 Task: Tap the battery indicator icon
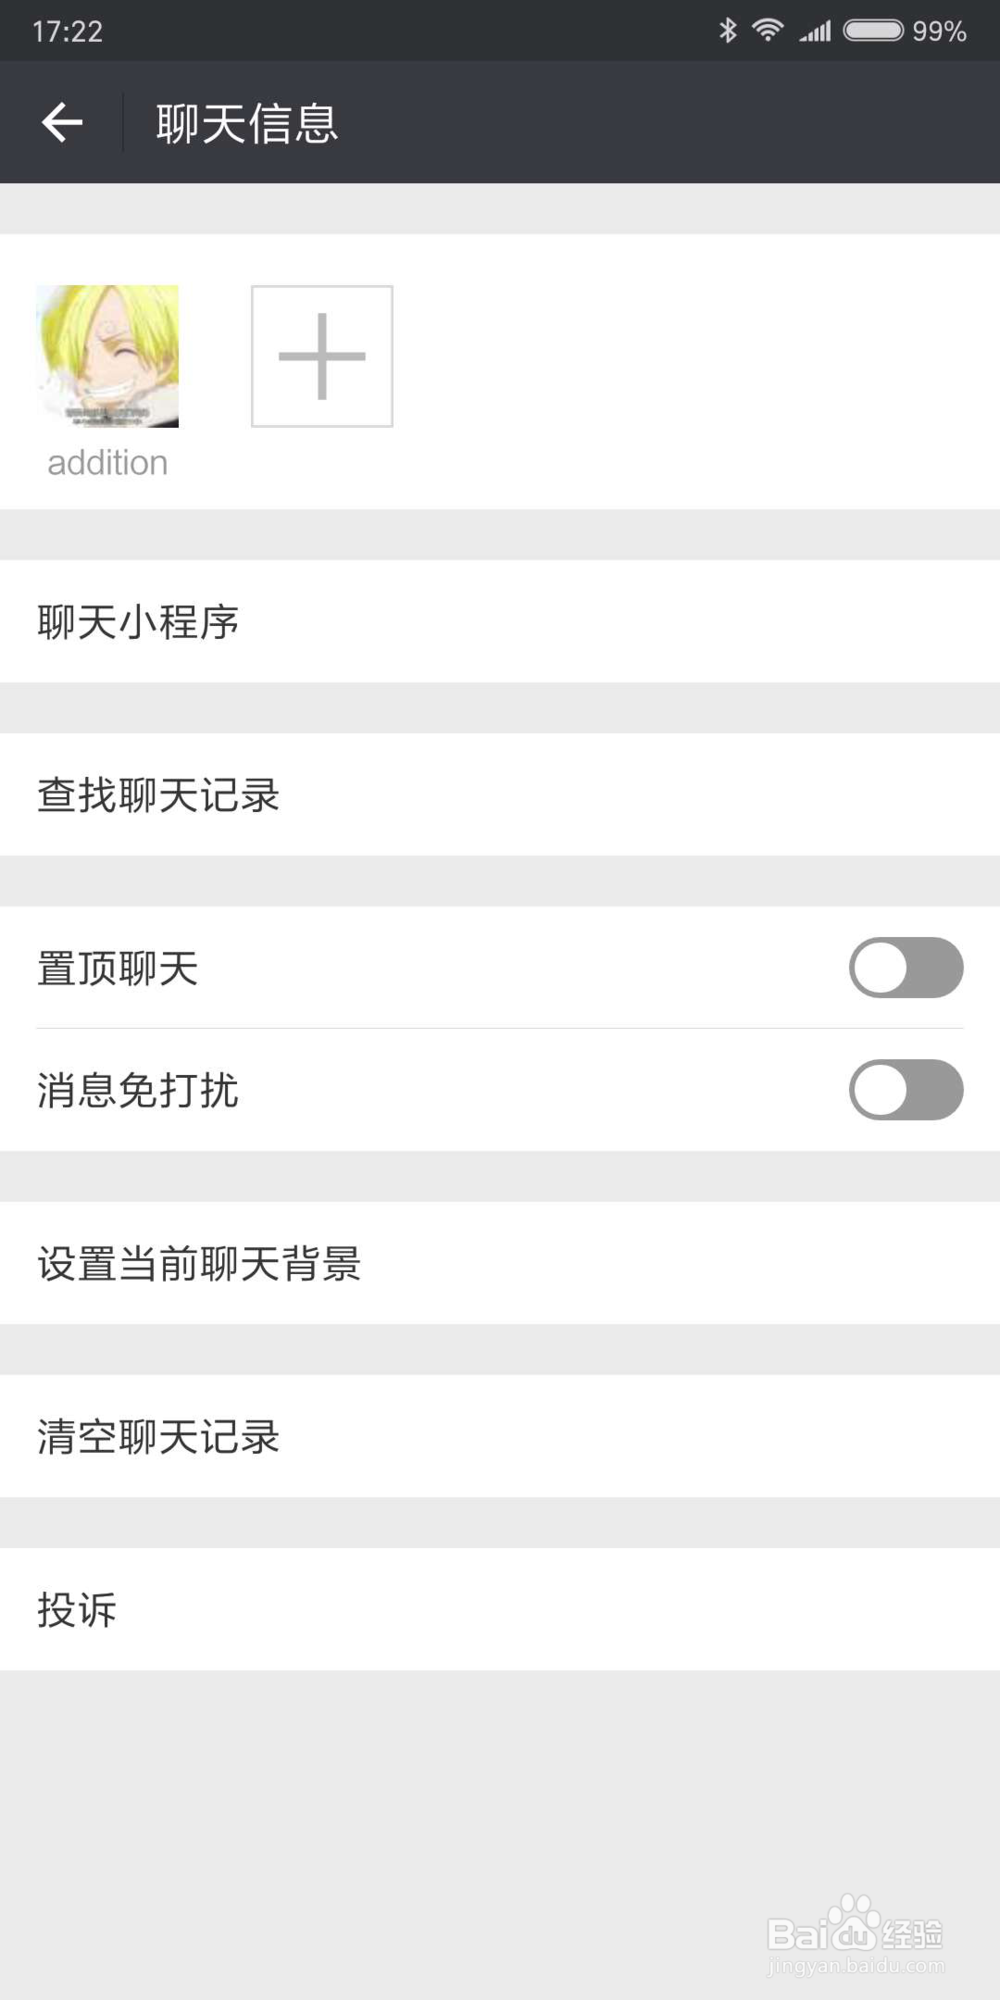(x=874, y=30)
